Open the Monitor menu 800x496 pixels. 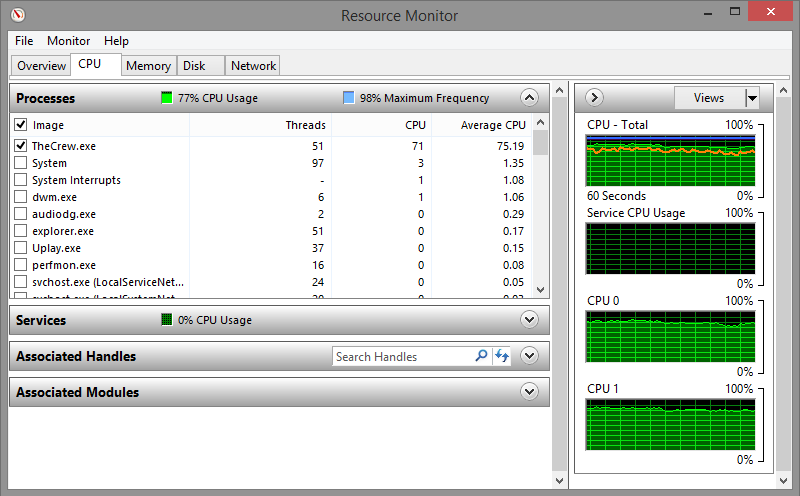pyautogui.click(x=68, y=41)
